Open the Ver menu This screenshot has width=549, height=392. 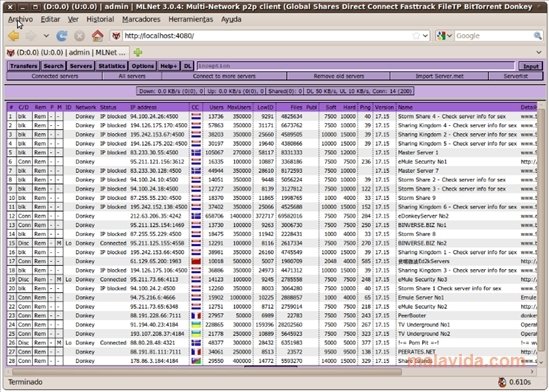[73, 20]
